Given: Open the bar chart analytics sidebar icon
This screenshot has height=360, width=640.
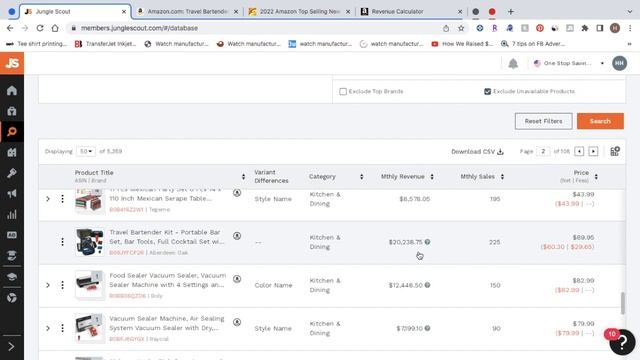Looking at the screenshot, I should pyautogui.click(x=12, y=214).
